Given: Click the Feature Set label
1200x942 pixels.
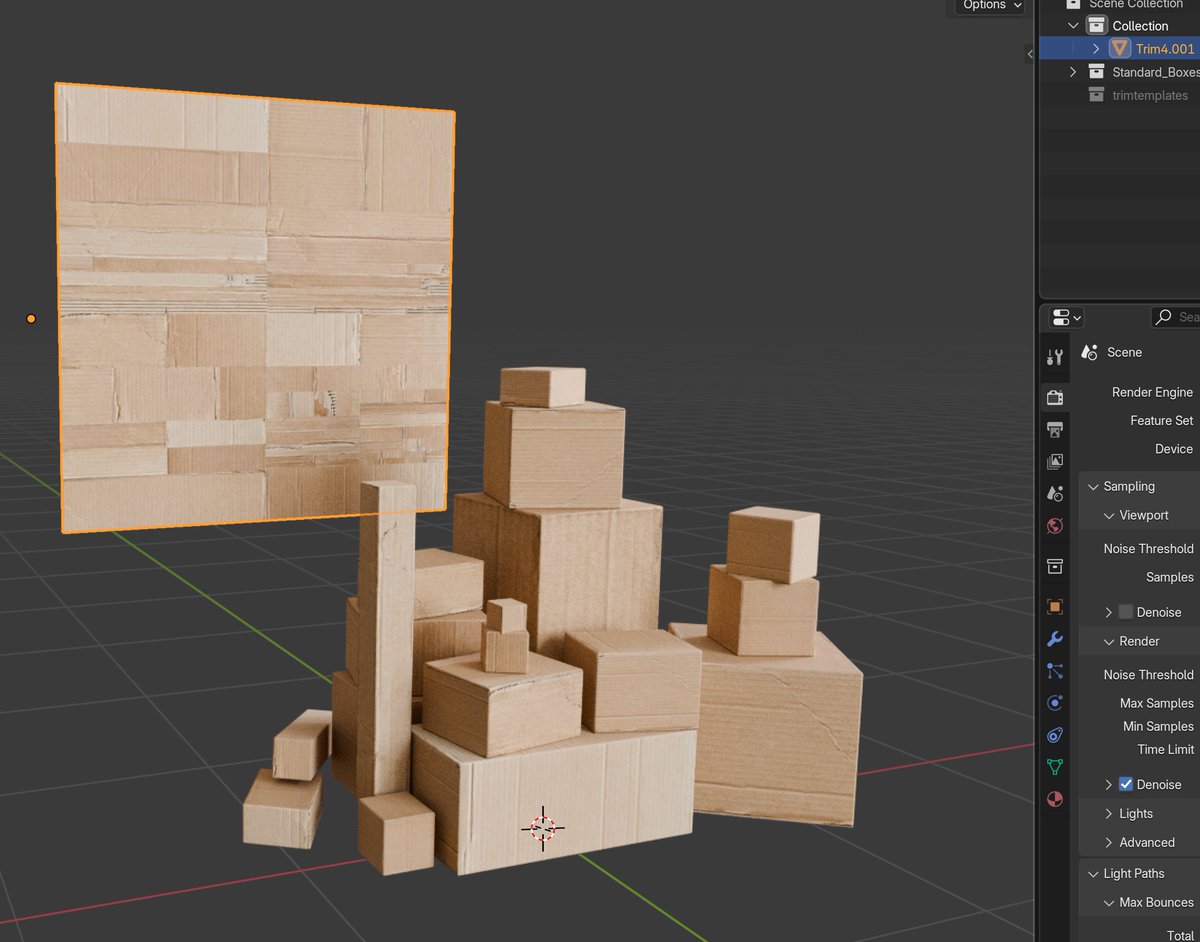Looking at the screenshot, I should pyautogui.click(x=1161, y=421).
